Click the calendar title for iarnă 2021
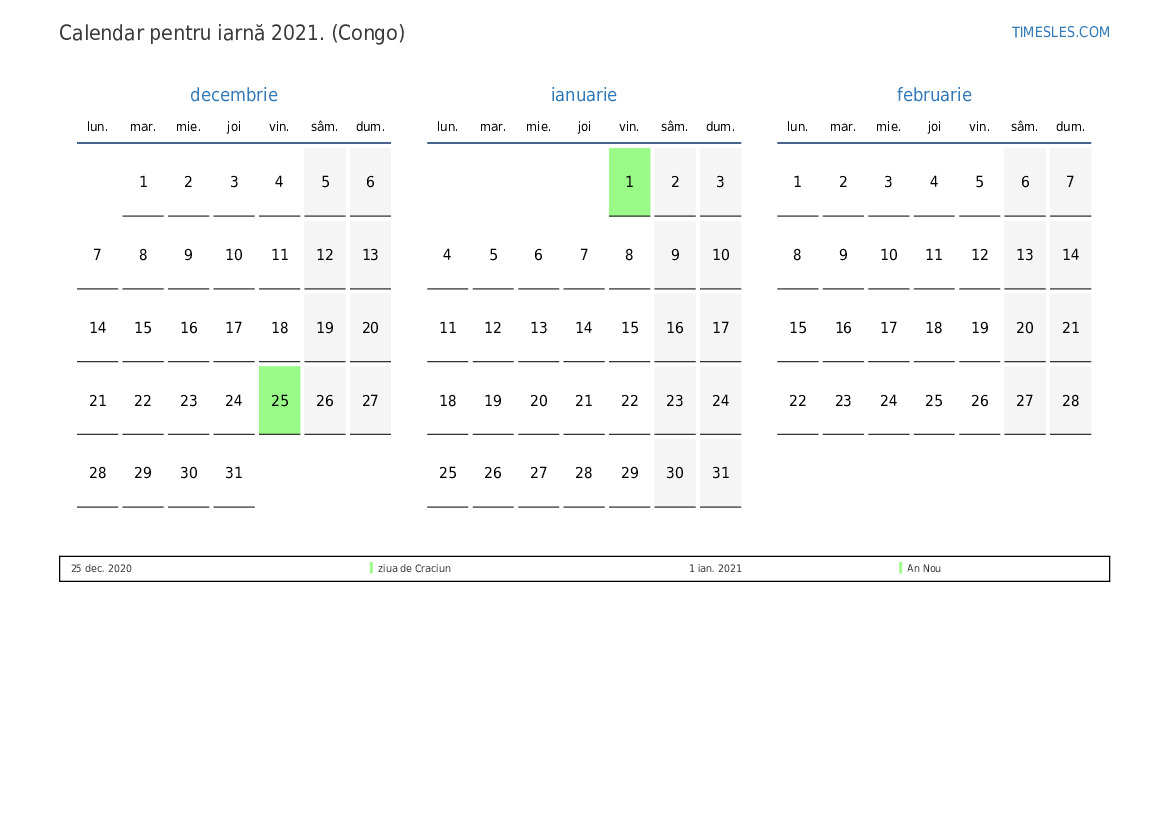 pyautogui.click(x=232, y=33)
